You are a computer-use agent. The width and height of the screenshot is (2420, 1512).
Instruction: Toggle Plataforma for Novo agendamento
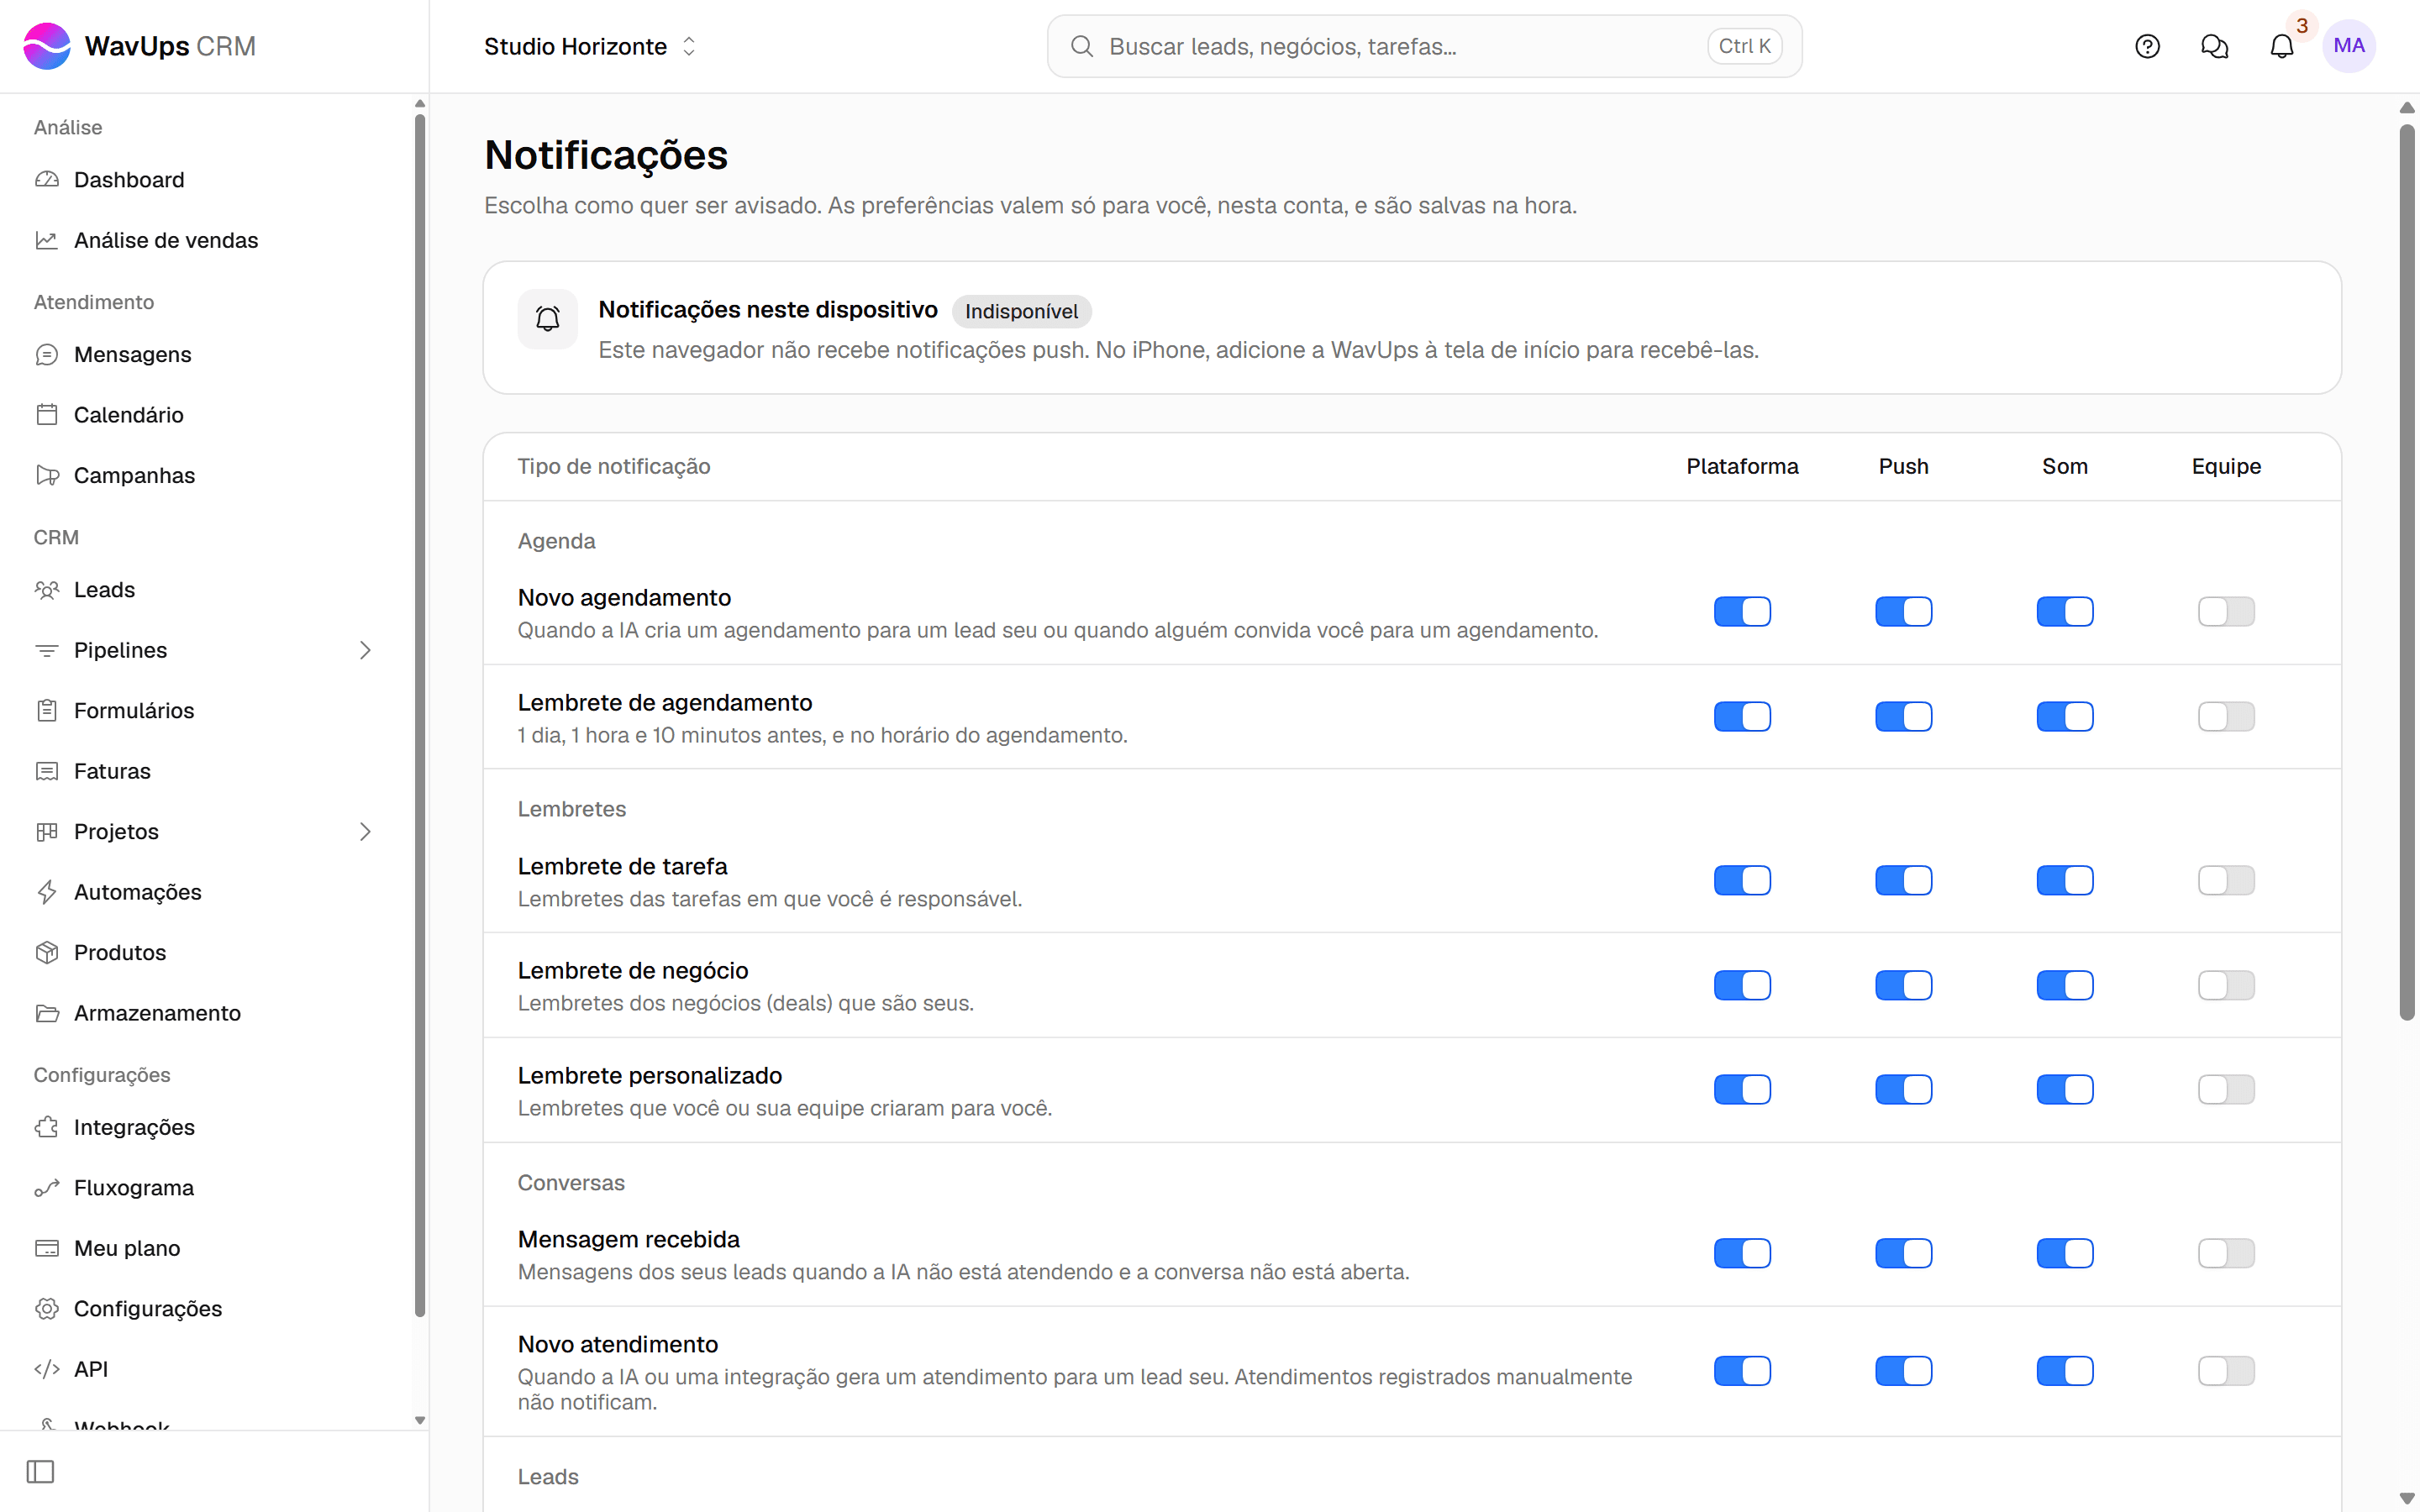1742,612
